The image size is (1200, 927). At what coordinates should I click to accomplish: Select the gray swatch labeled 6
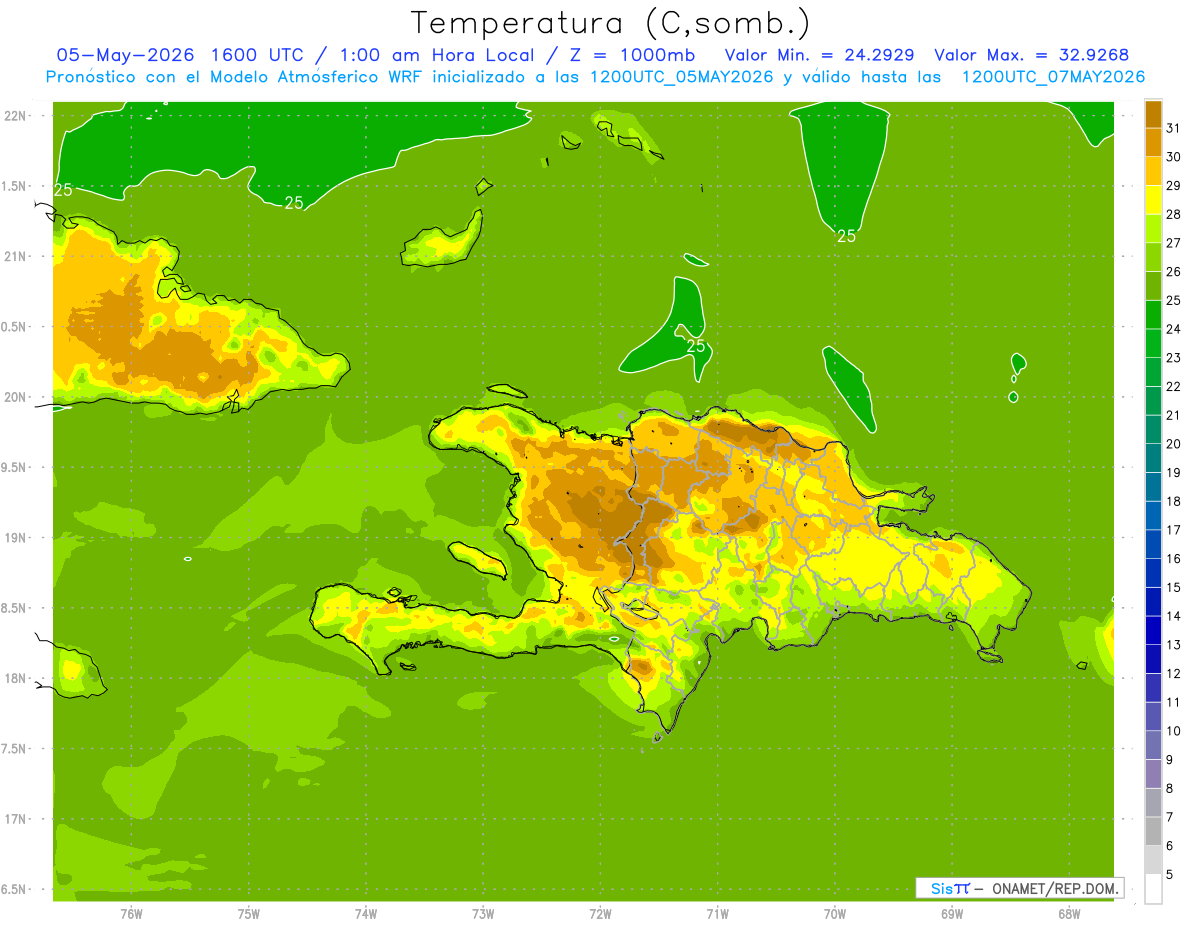point(1153,831)
